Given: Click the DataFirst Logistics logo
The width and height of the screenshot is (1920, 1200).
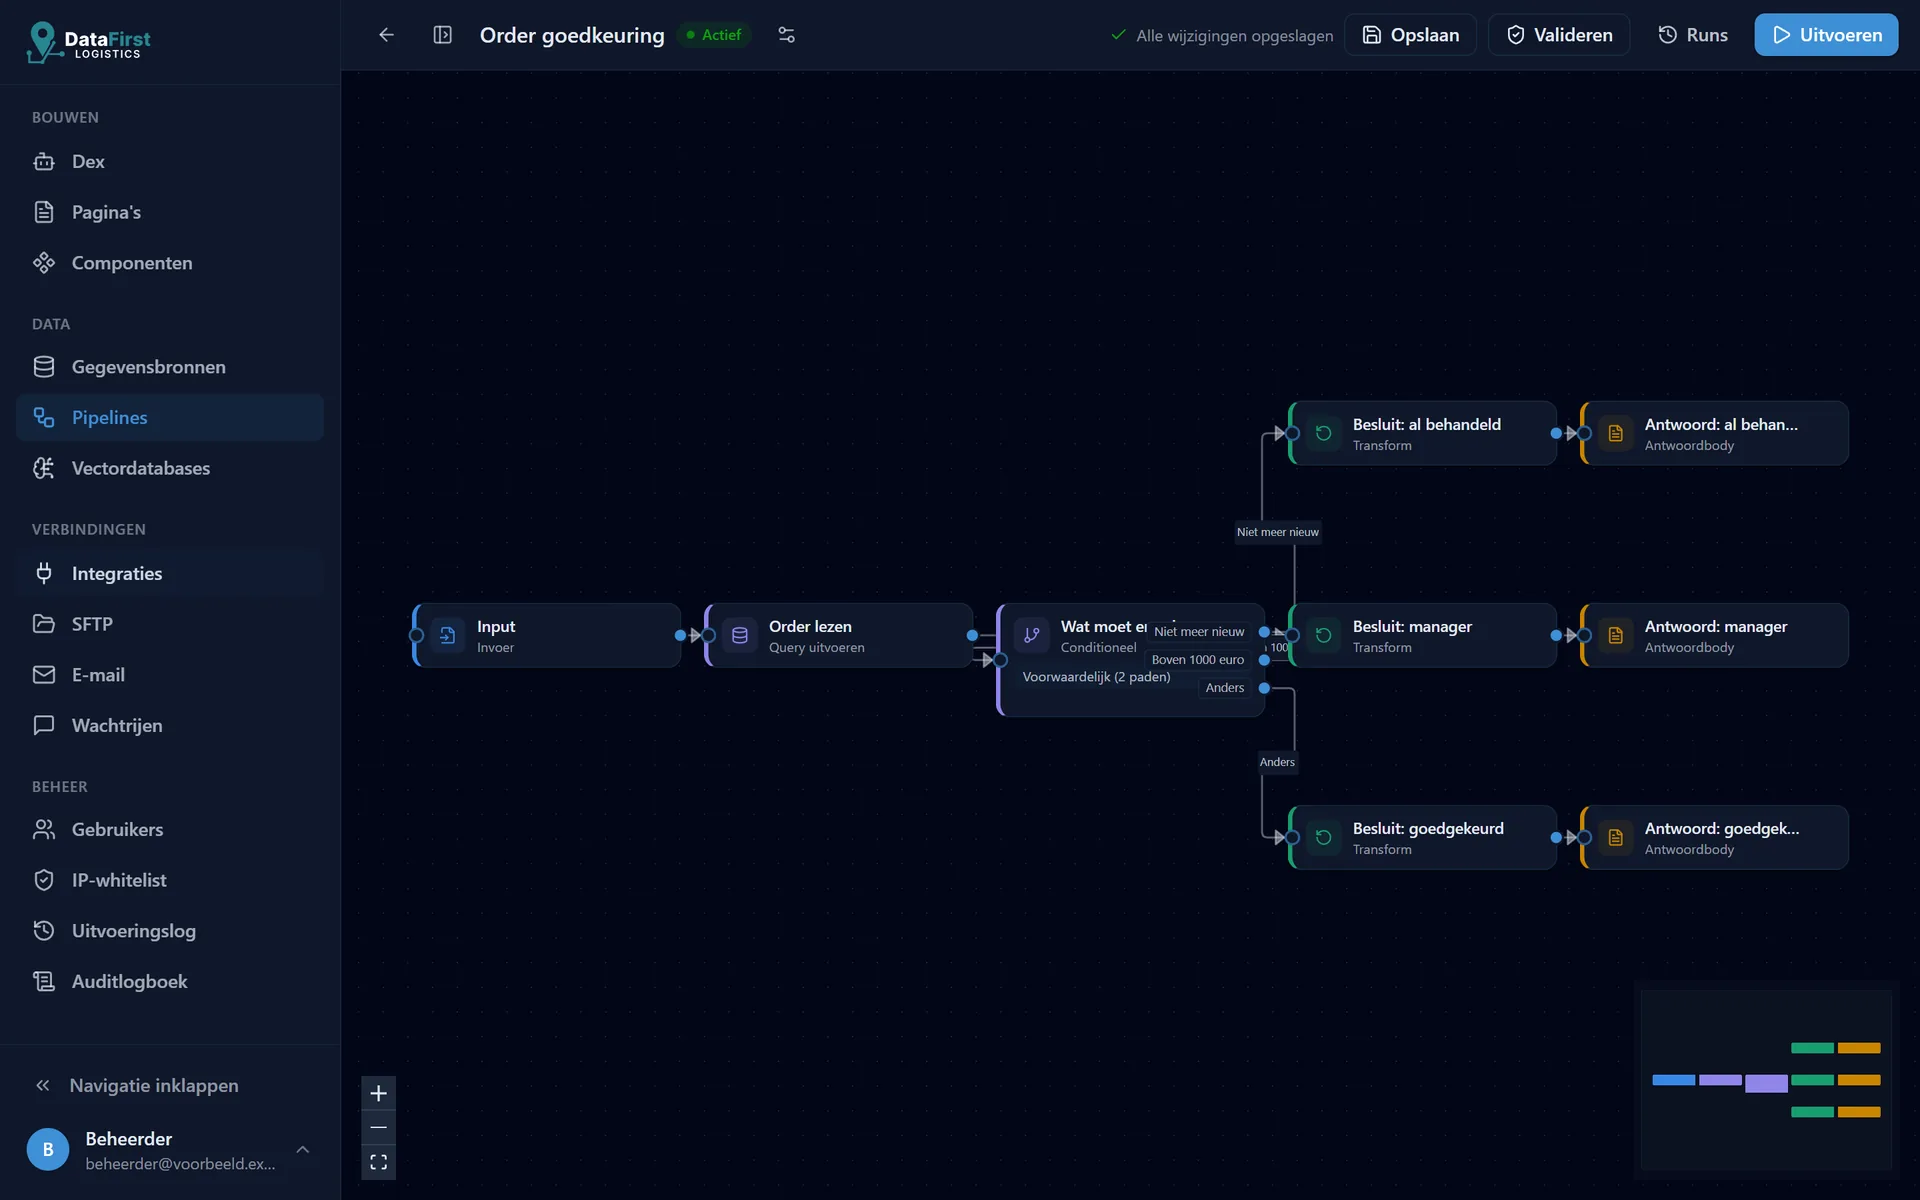Looking at the screenshot, I should point(88,42).
